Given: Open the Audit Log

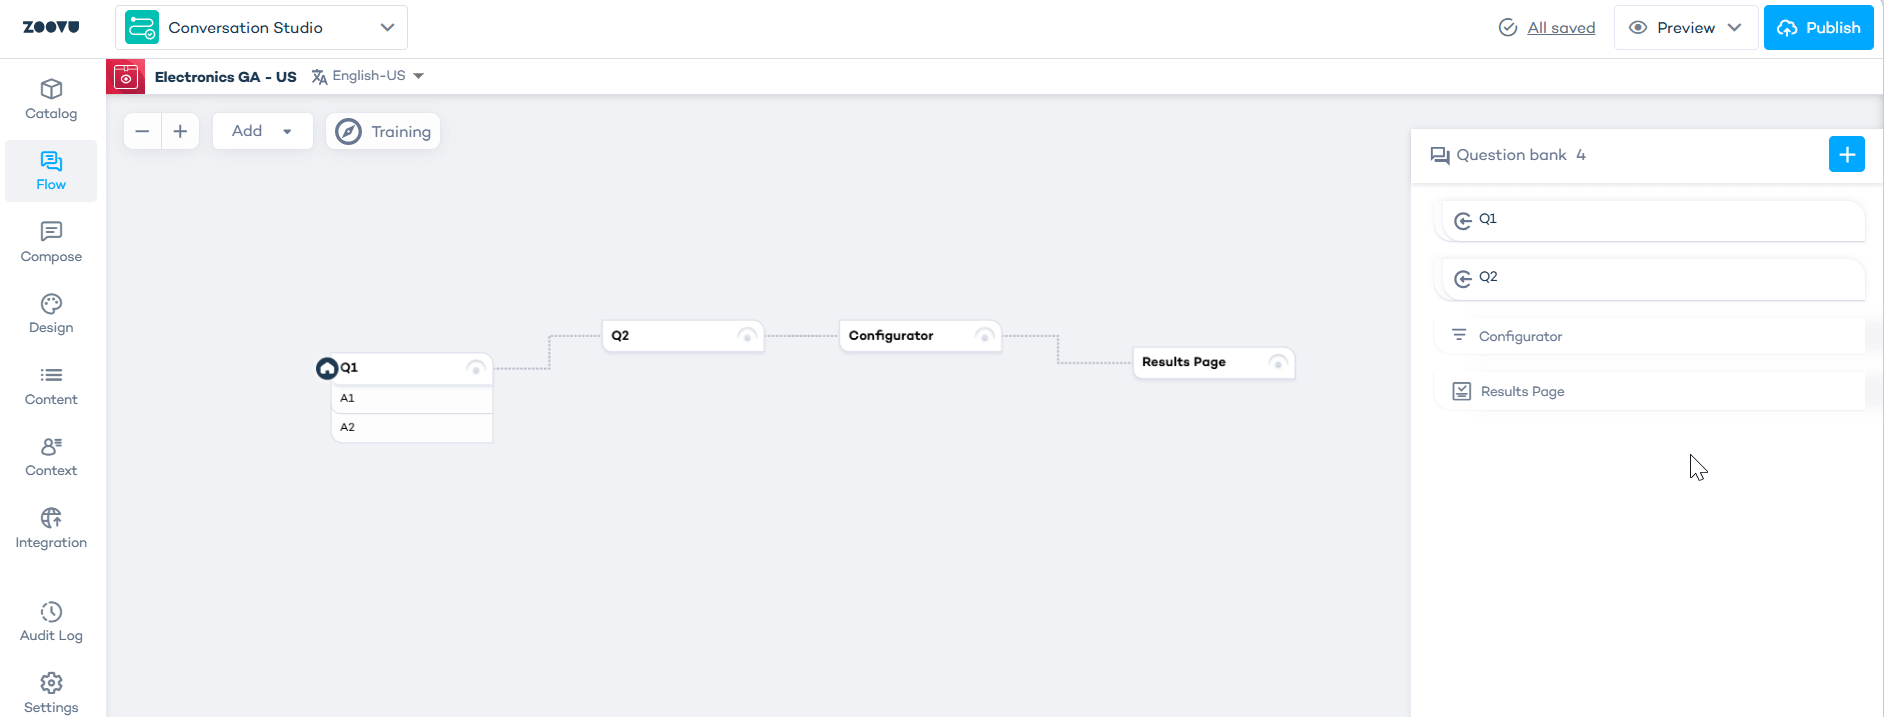Looking at the screenshot, I should click(x=51, y=622).
